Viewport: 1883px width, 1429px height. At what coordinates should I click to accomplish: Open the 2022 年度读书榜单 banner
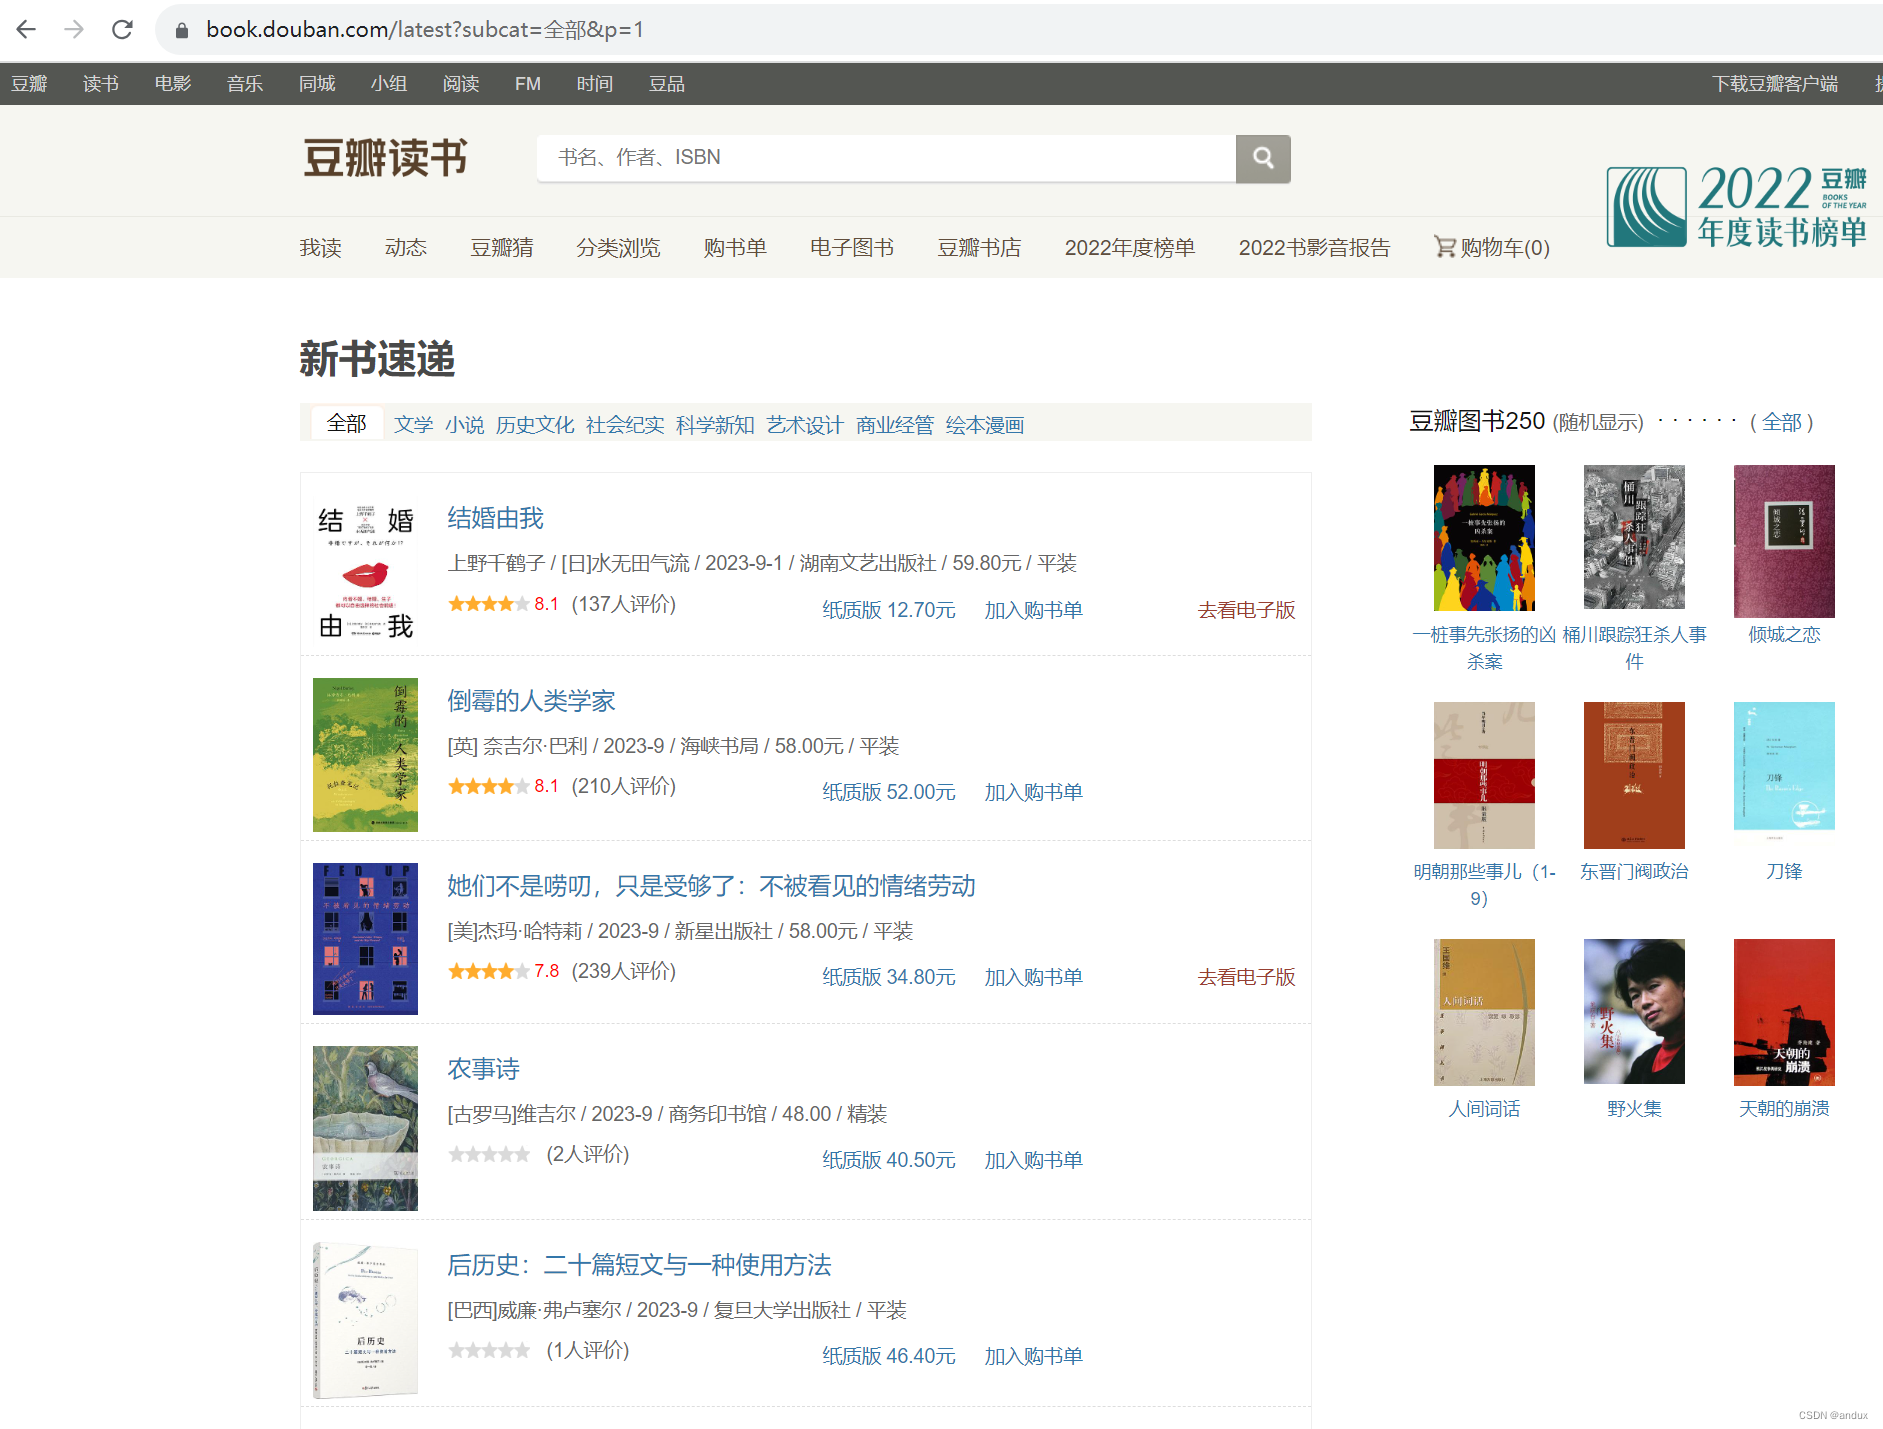(1736, 207)
